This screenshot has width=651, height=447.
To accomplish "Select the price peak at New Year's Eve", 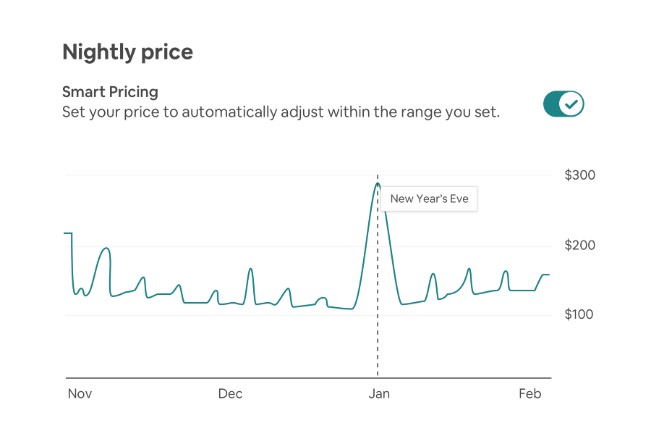I will 377,183.
